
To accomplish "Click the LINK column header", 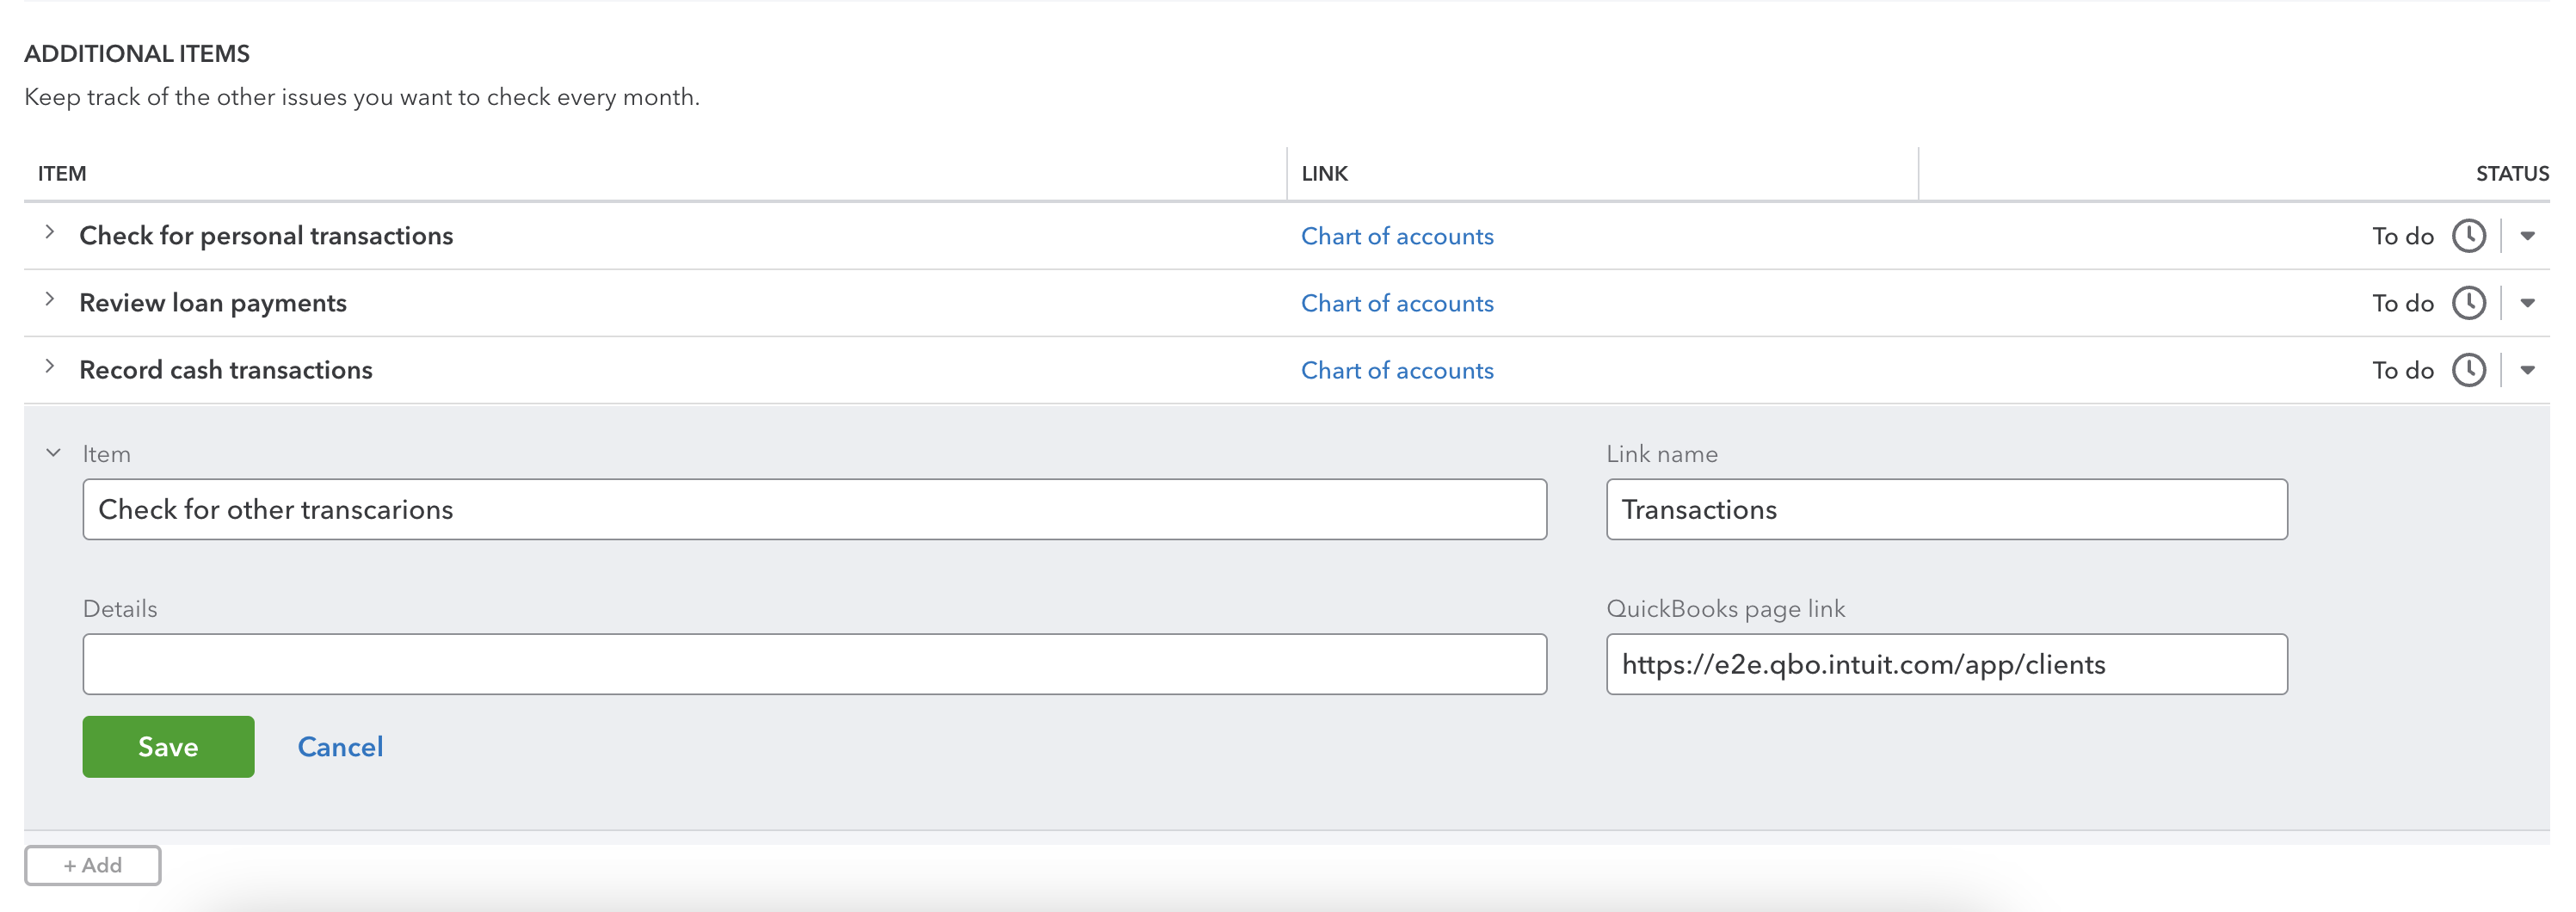I will coord(1324,174).
